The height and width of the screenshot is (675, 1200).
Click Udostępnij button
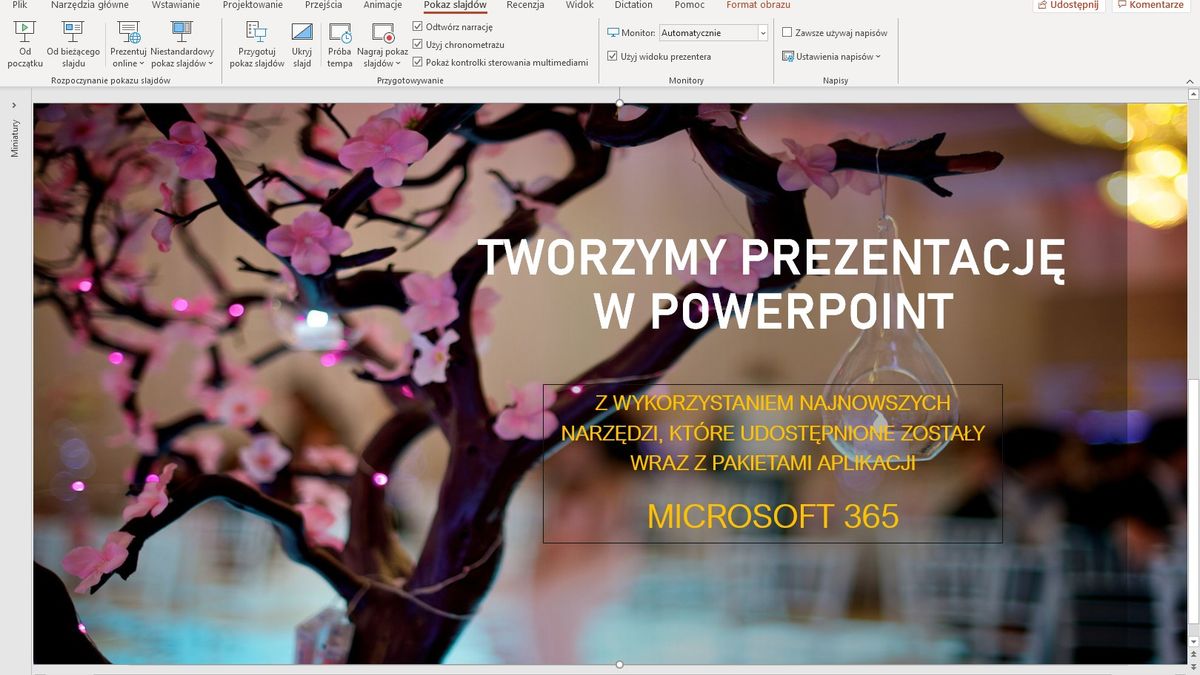tap(1068, 5)
